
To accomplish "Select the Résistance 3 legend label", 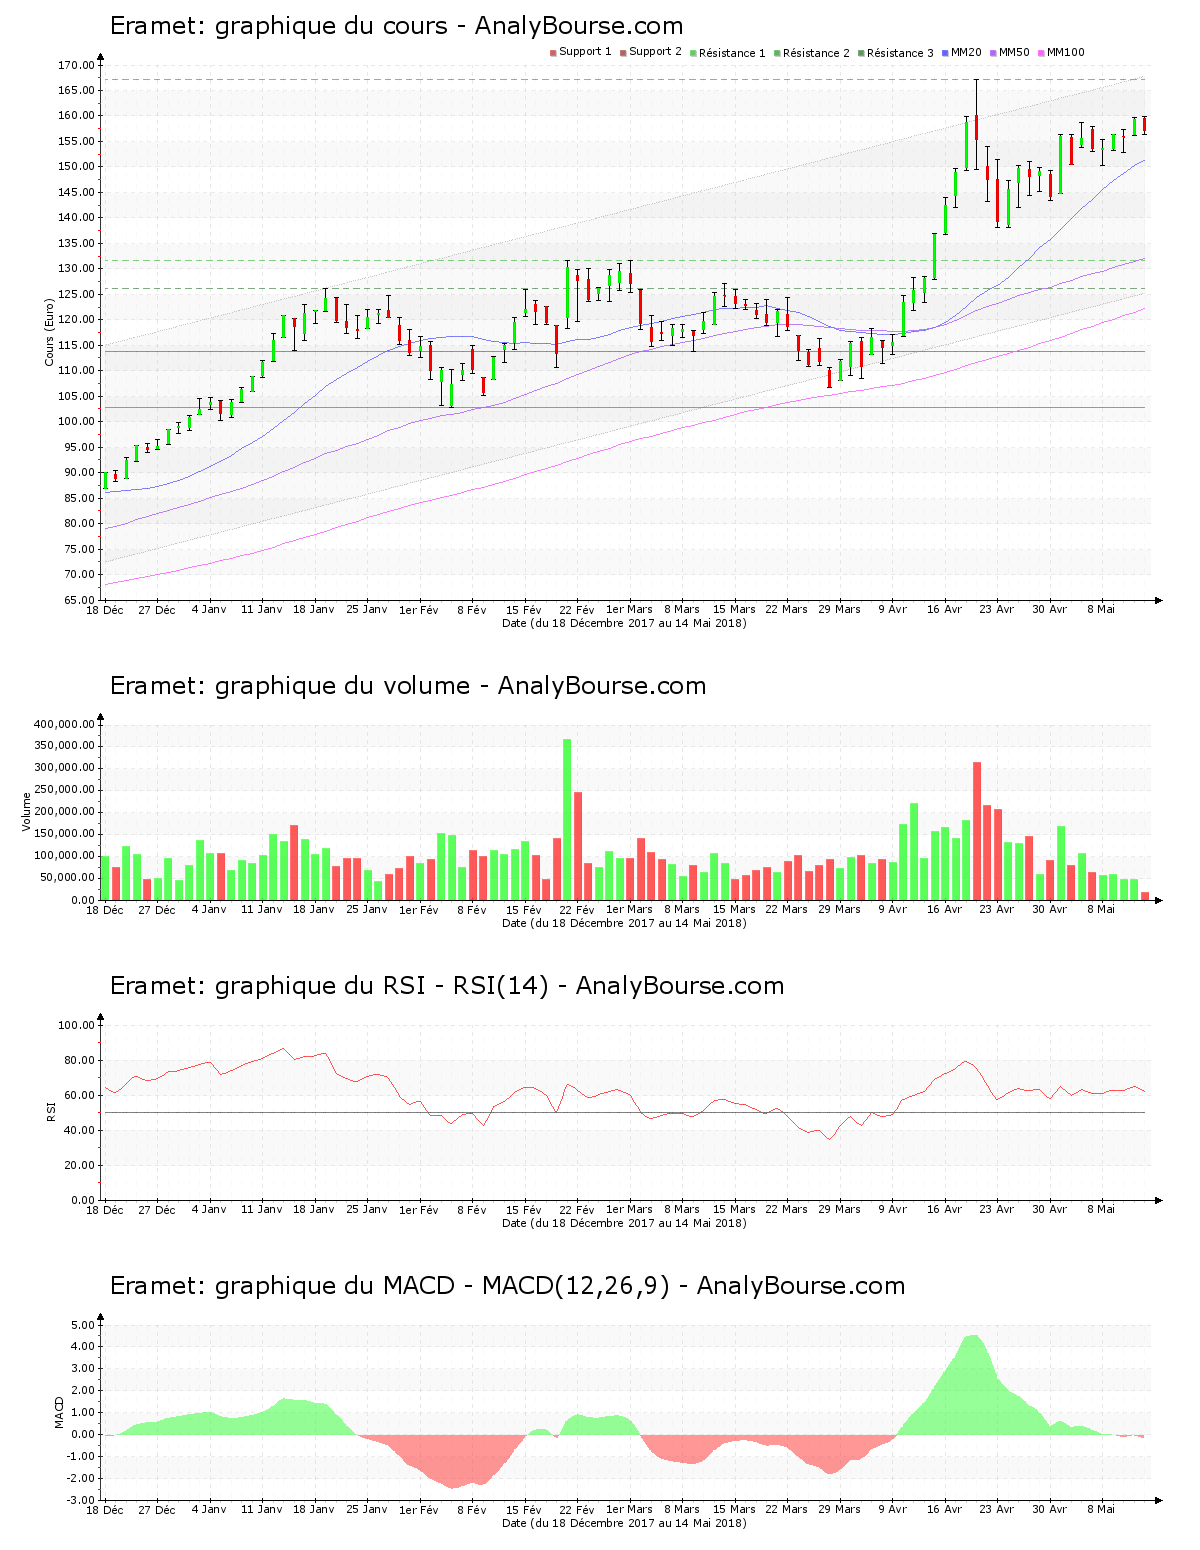I will pos(900,53).
